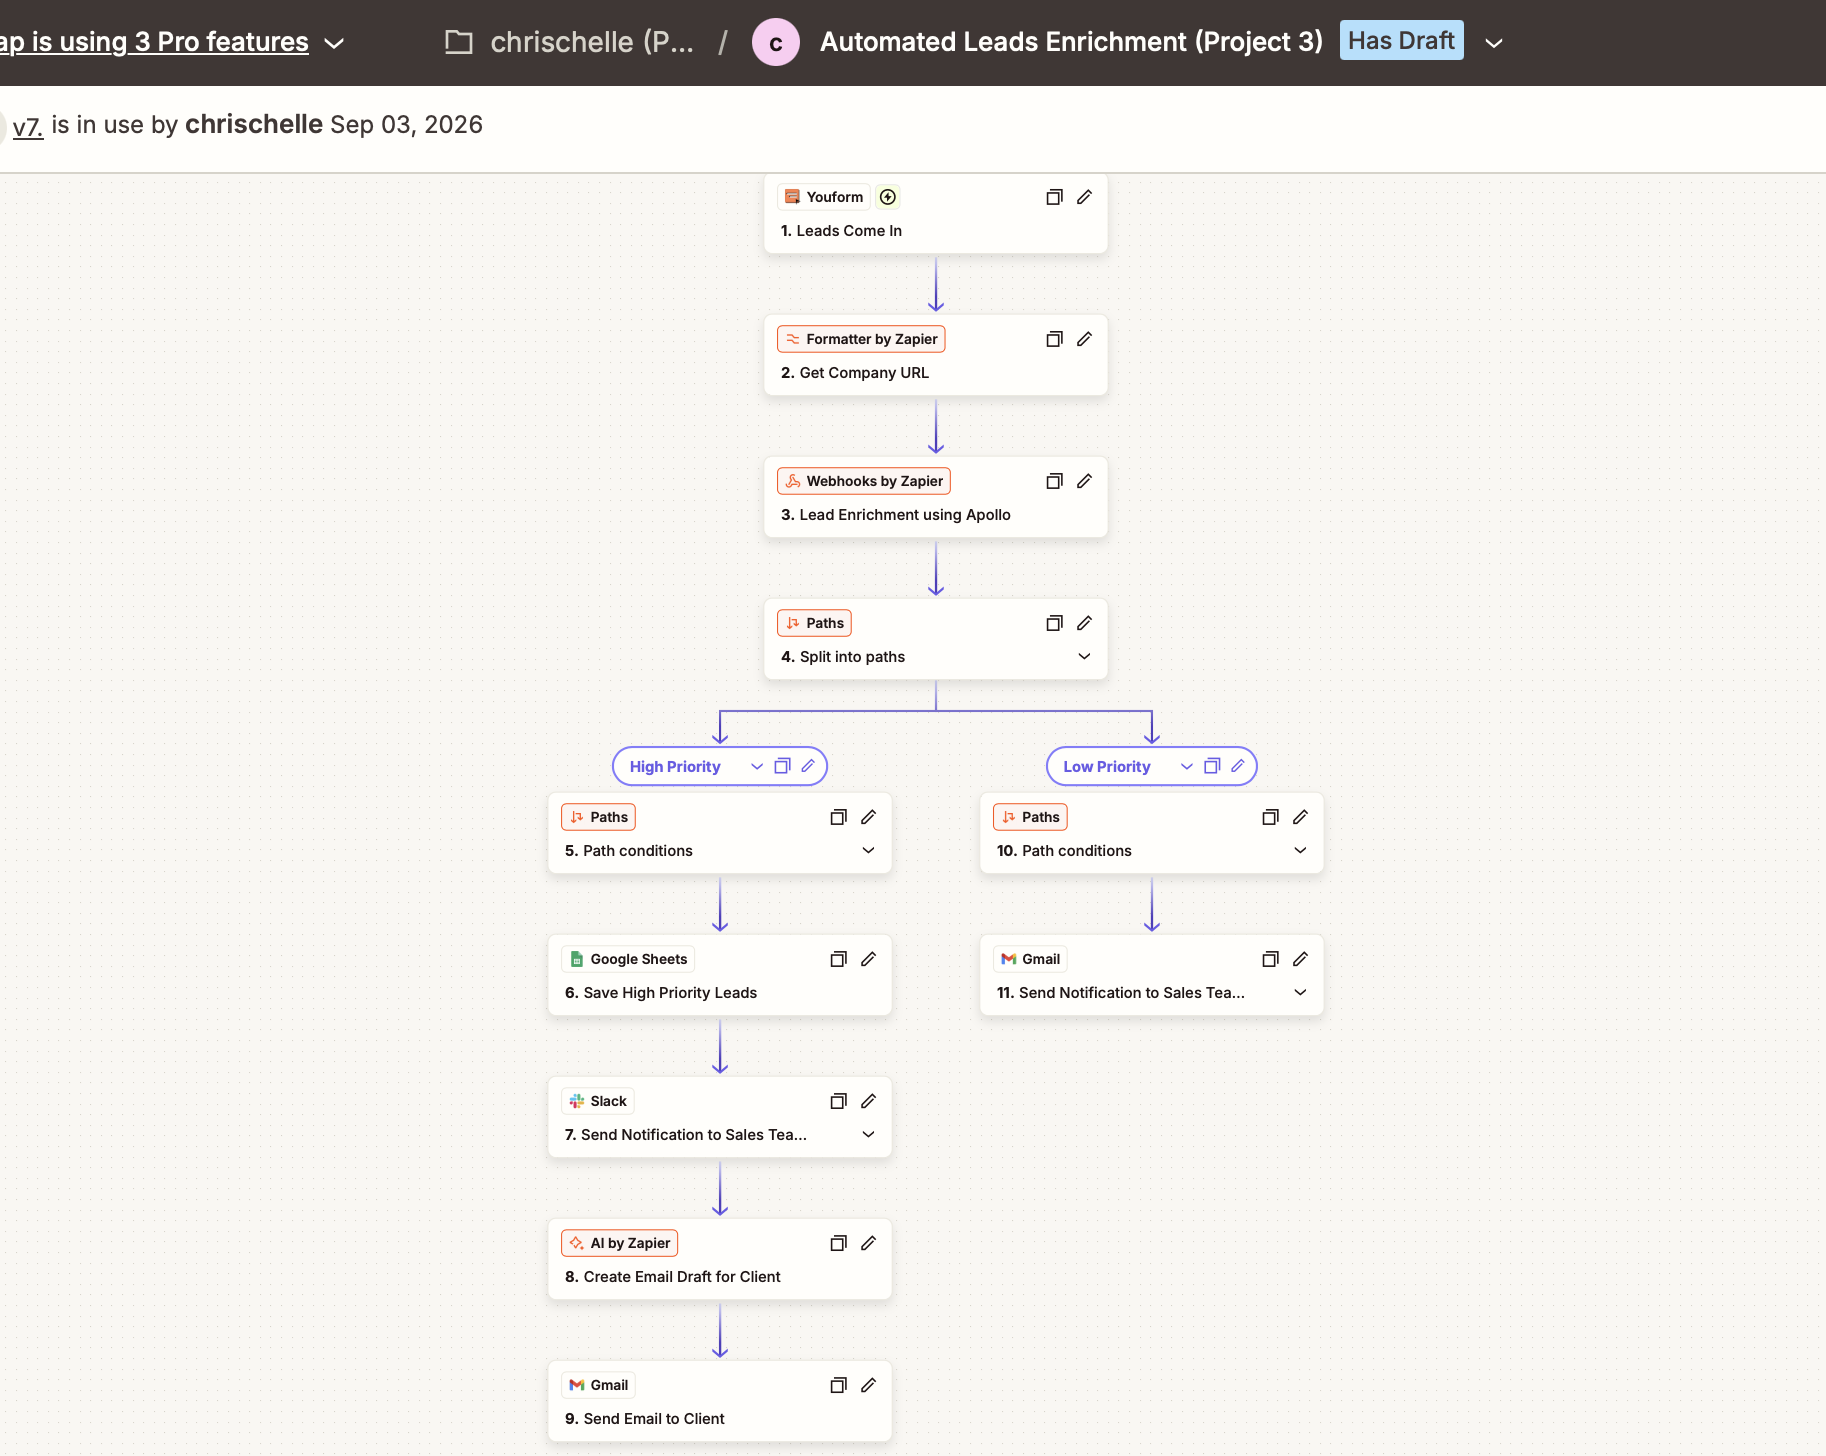The height and width of the screenshot is (1456, 1826).
Task: Edit the Create Email Draft for Client step
Action: [x=868, y=1243]
